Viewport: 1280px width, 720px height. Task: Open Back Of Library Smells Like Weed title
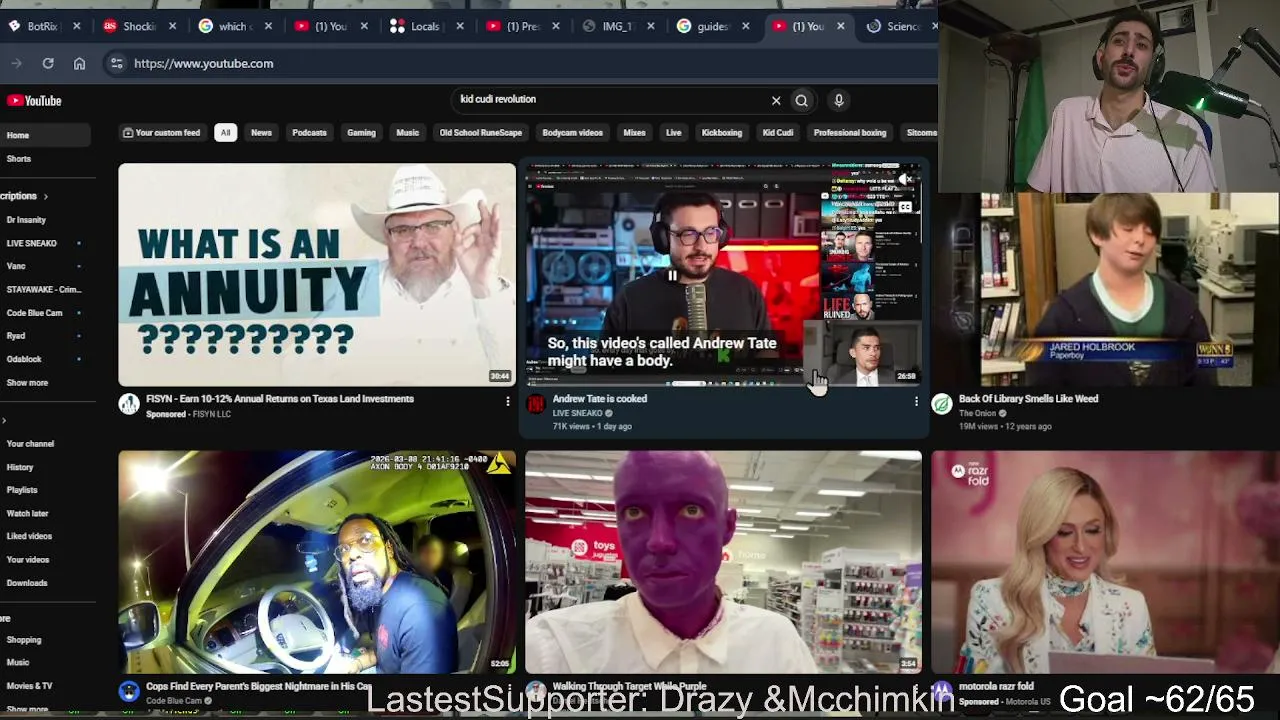(1028, 399)
